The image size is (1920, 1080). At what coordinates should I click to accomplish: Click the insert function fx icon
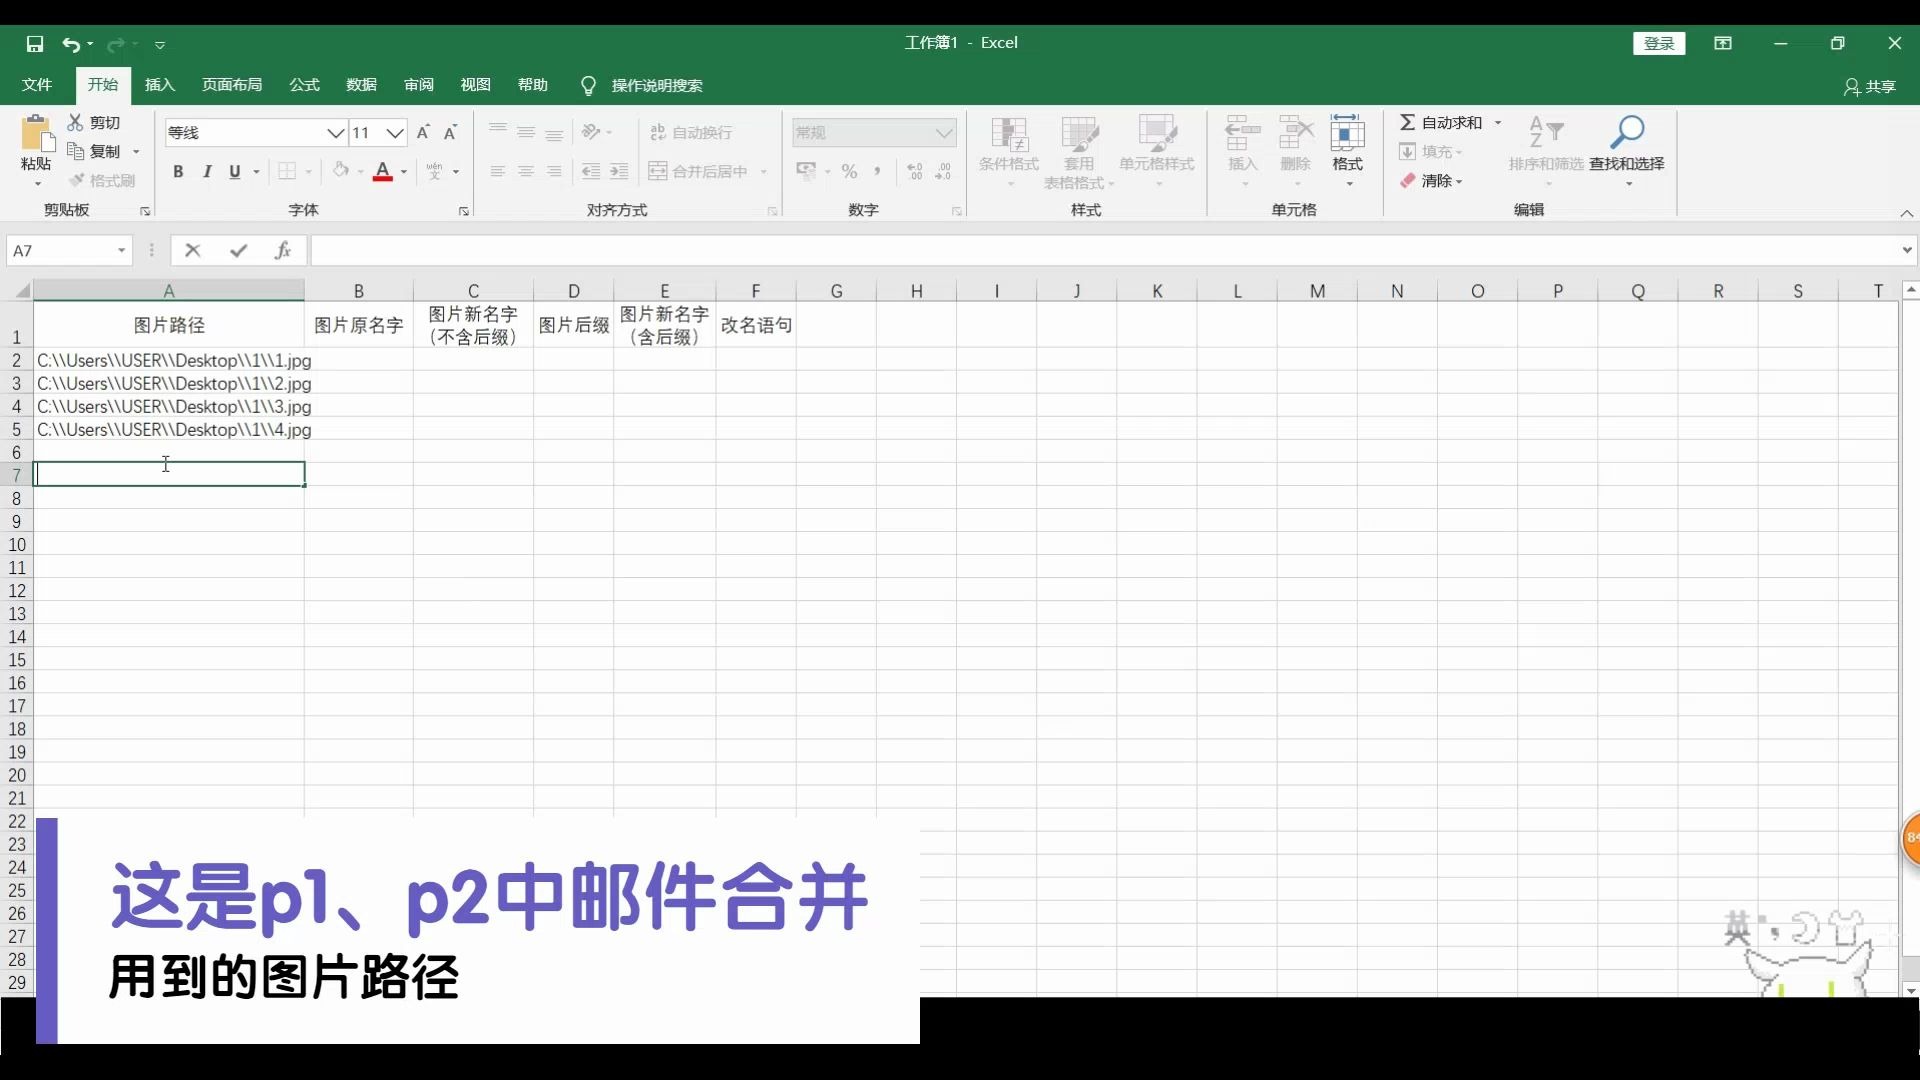tap(283, 250)
